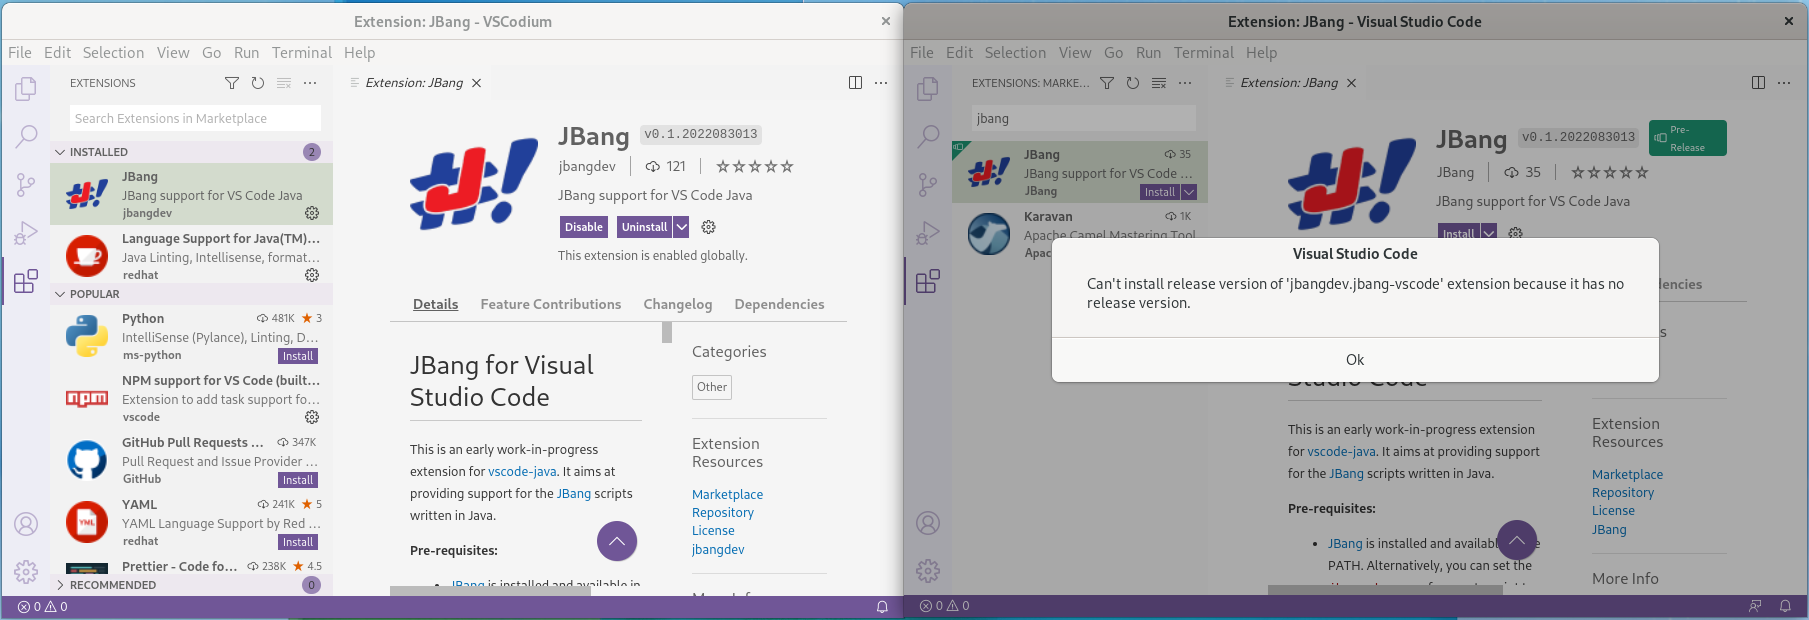The height and width of the screenshot is (620, 1809).
Task: Switch to Changelog tab
Action: [x=678, y=304]
